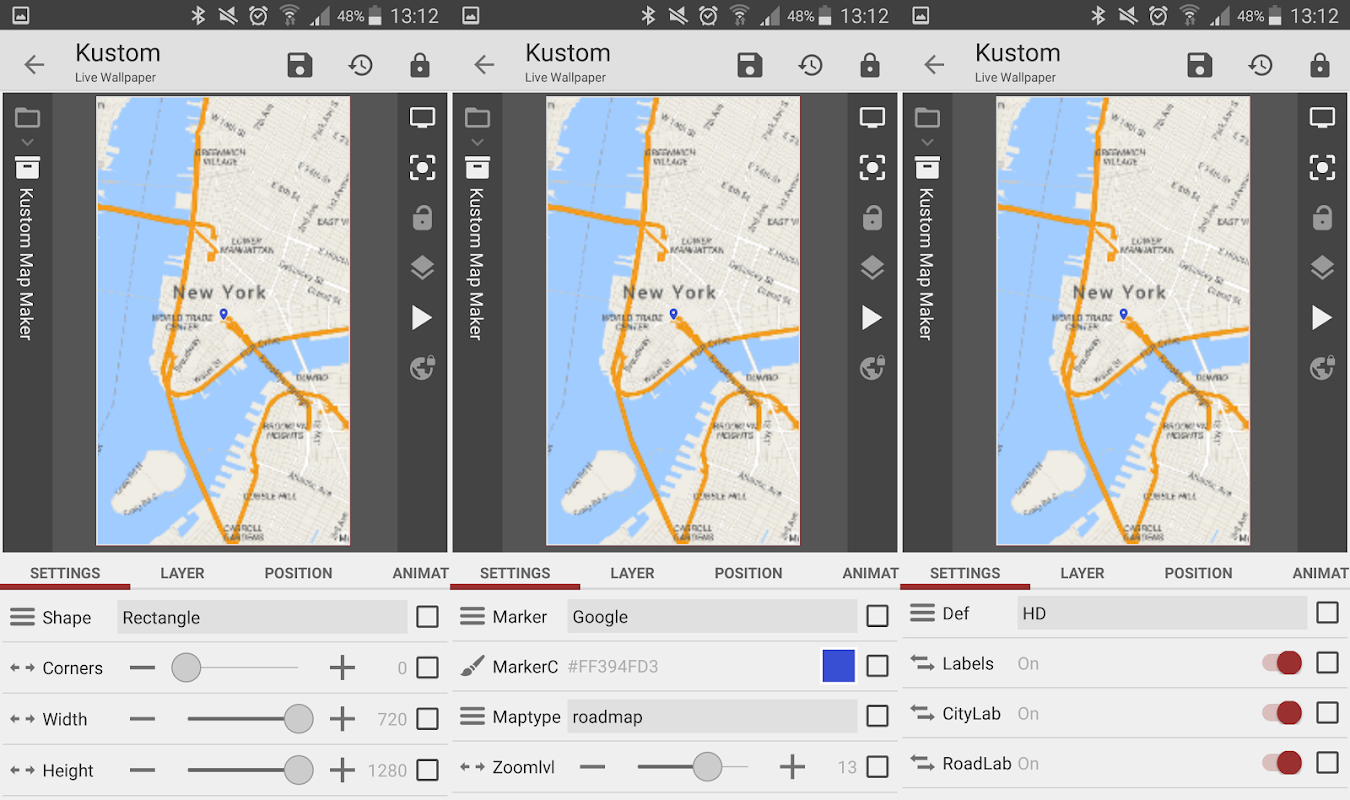Open the POSITION tab on the Shape settings screen
The width and height of the screenshot is (1350, 800).
click(x=298, y=573)
